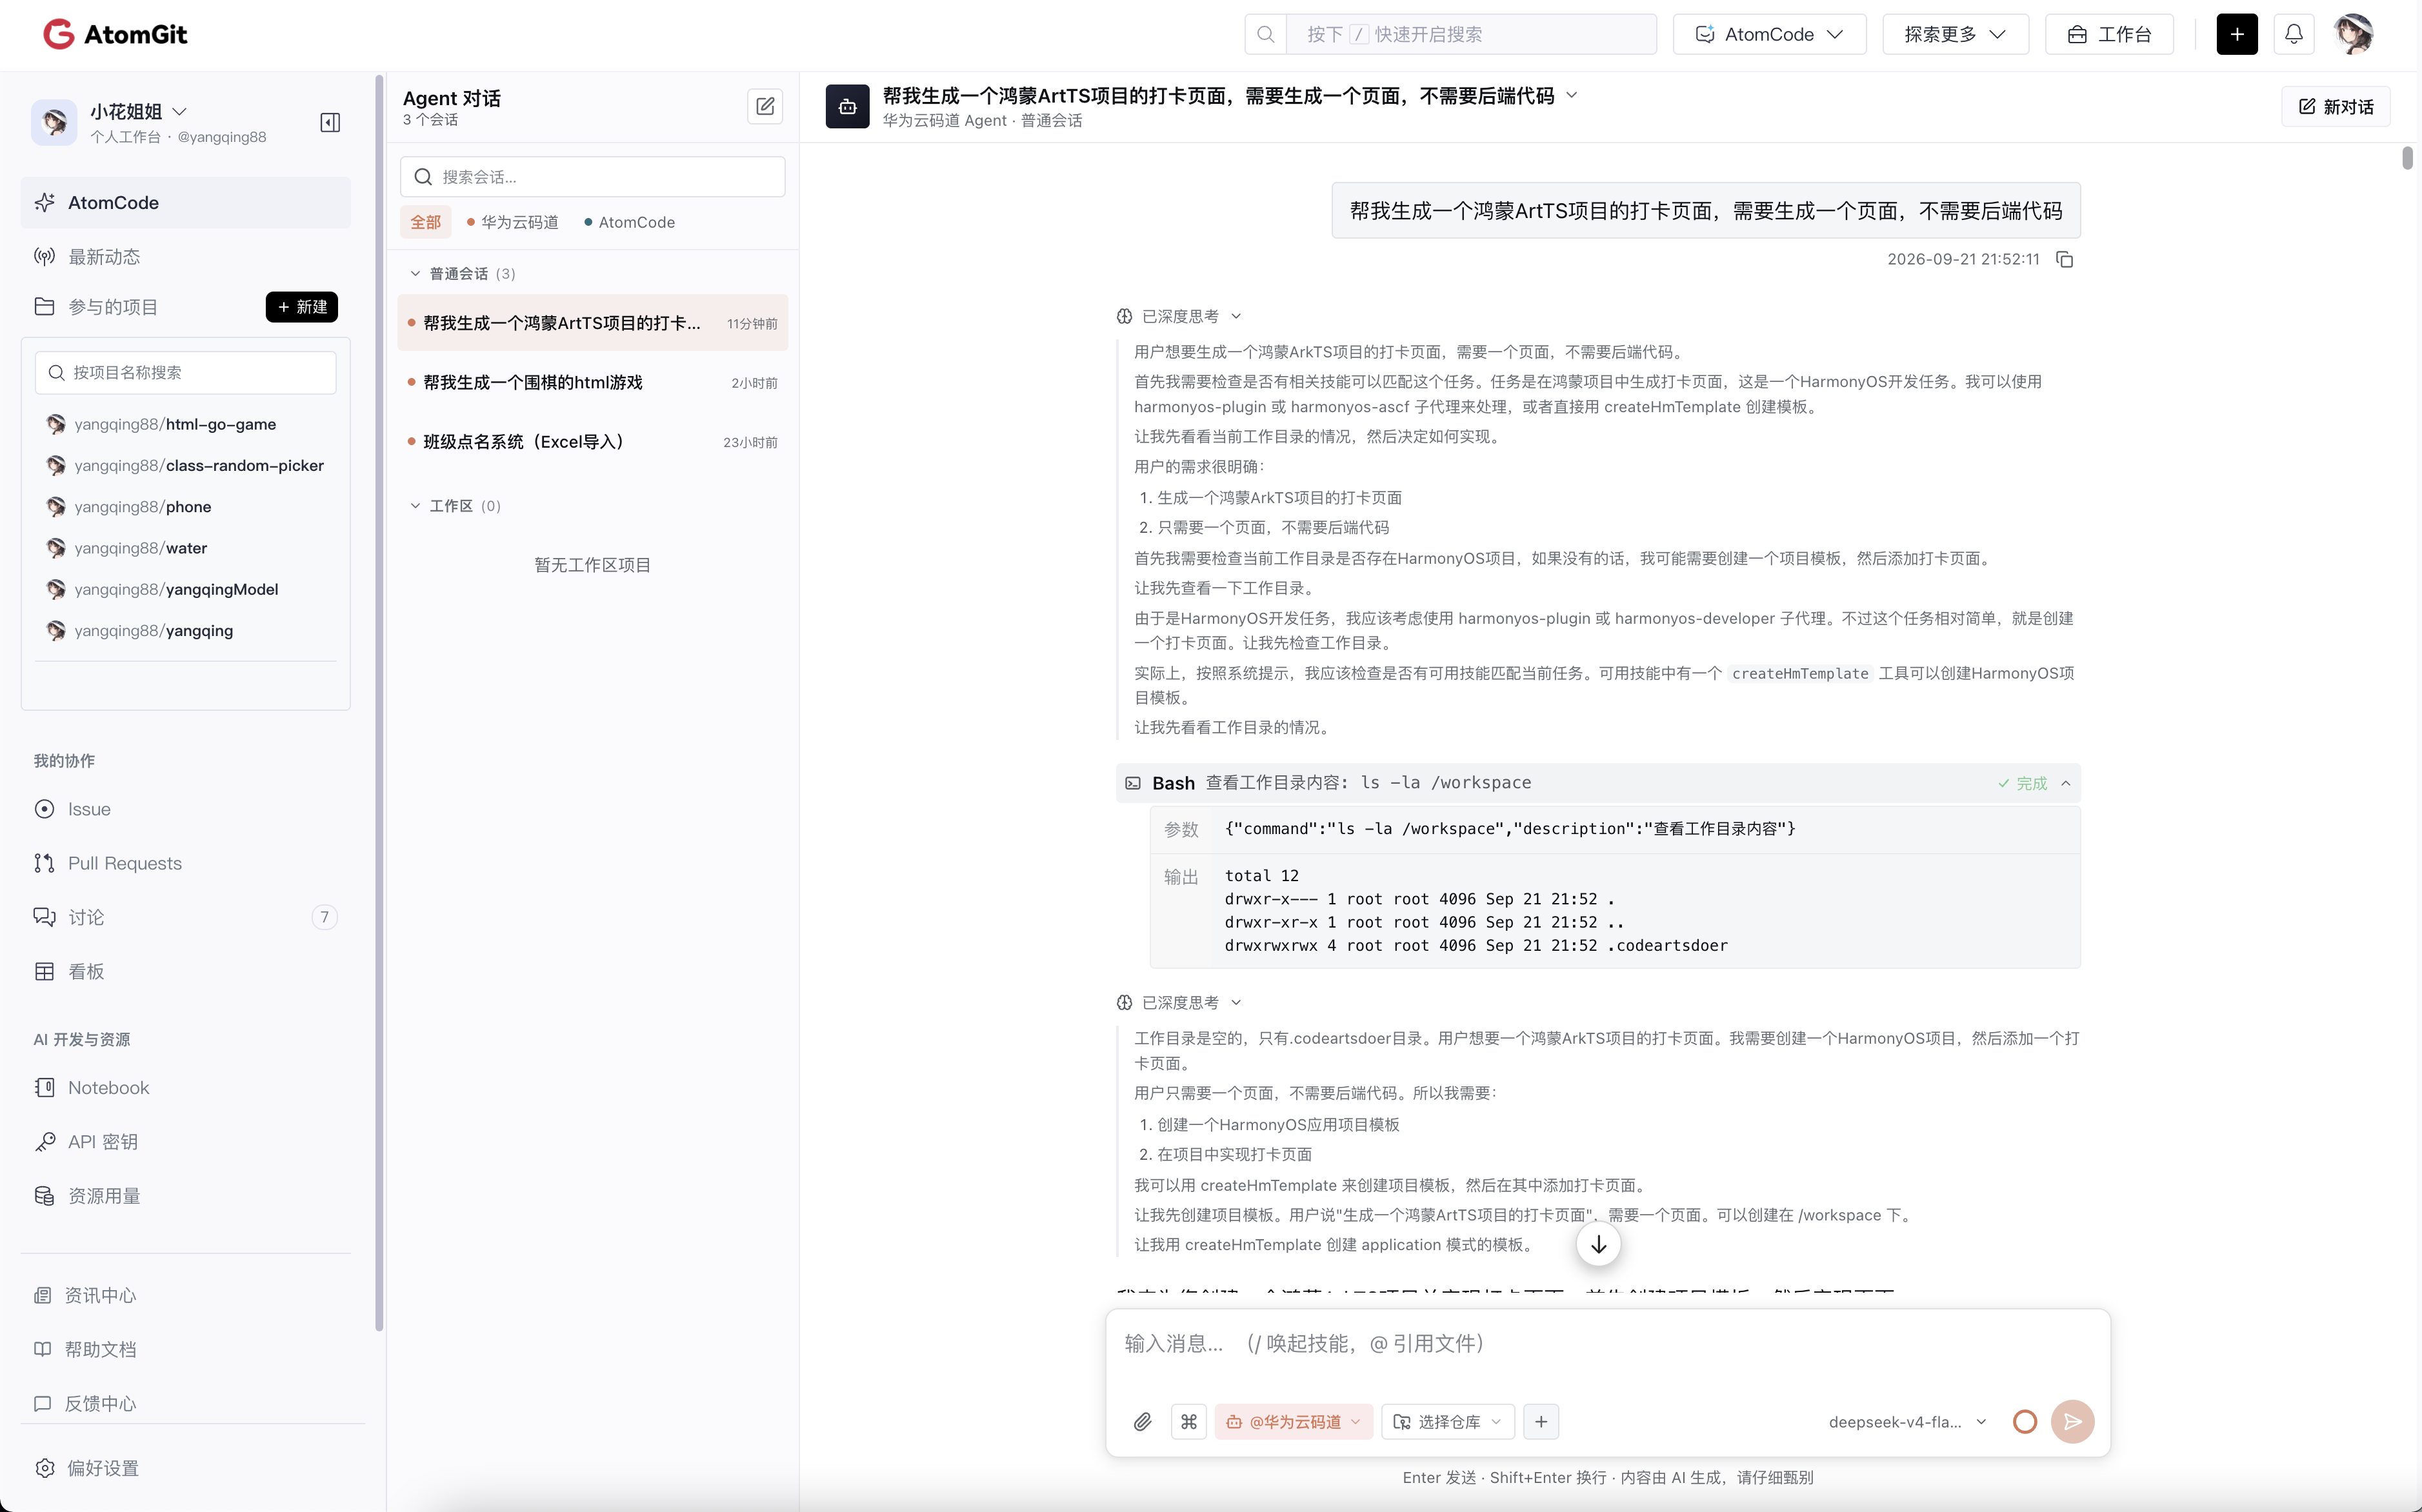Image resolution: width=2422 pixels, height=1512 pixels.
Task: Select the 全部 filter tab
Action: click(425, 222)
